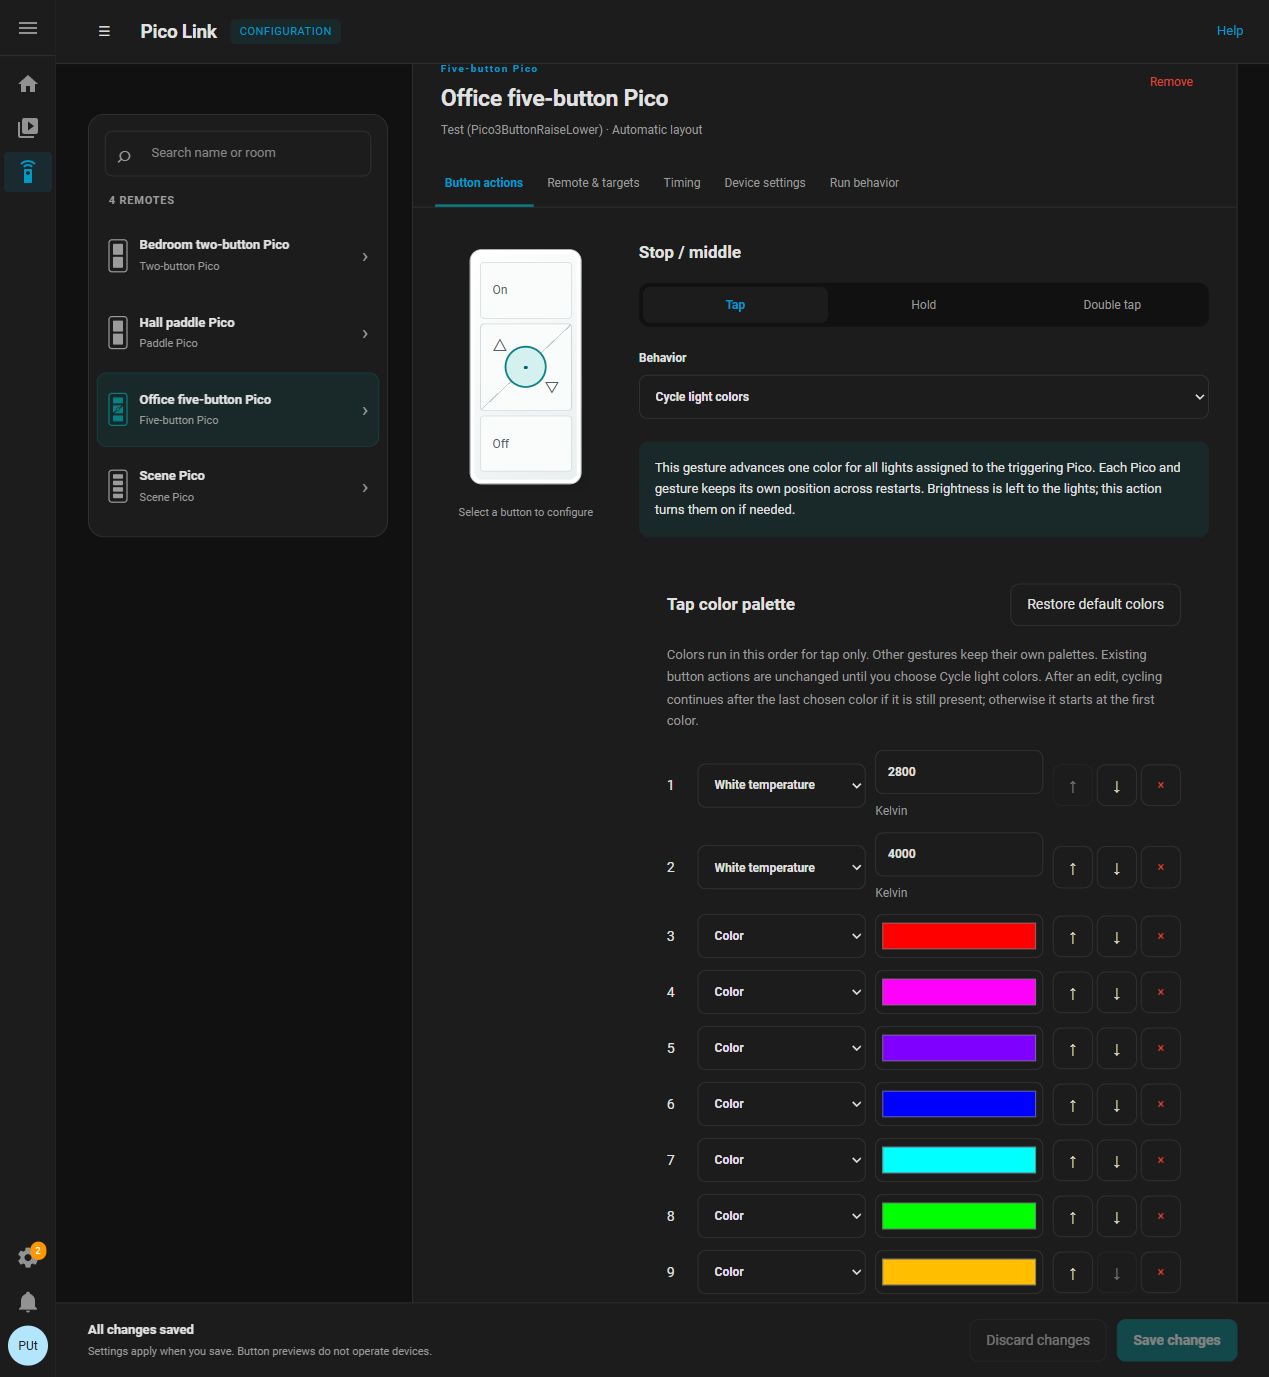Viewport: 1269px width, 1377px height.
Task: Open the cyan color swatch in row 7
Action: 959,1160
